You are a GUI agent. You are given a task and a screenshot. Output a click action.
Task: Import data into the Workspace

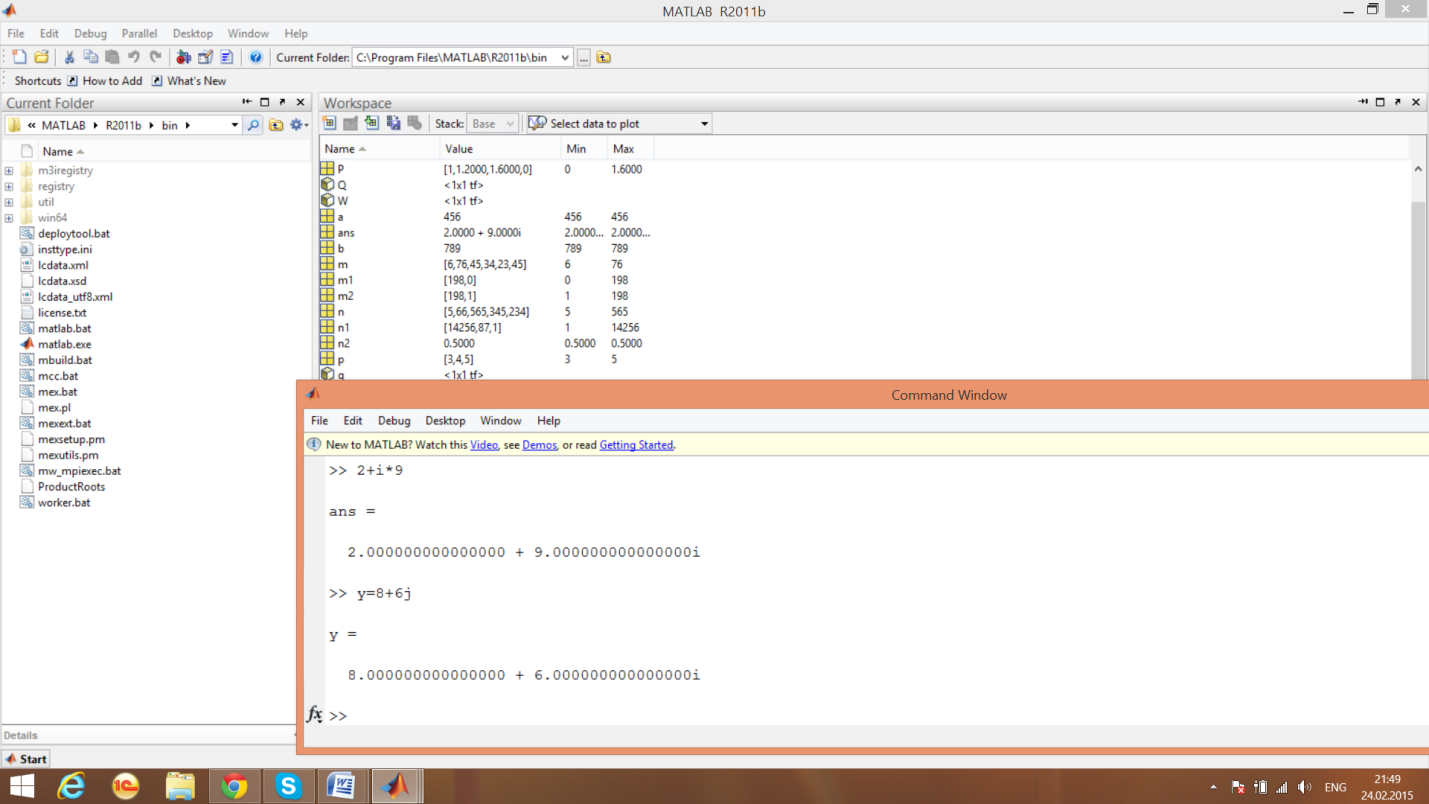point(372,123)
